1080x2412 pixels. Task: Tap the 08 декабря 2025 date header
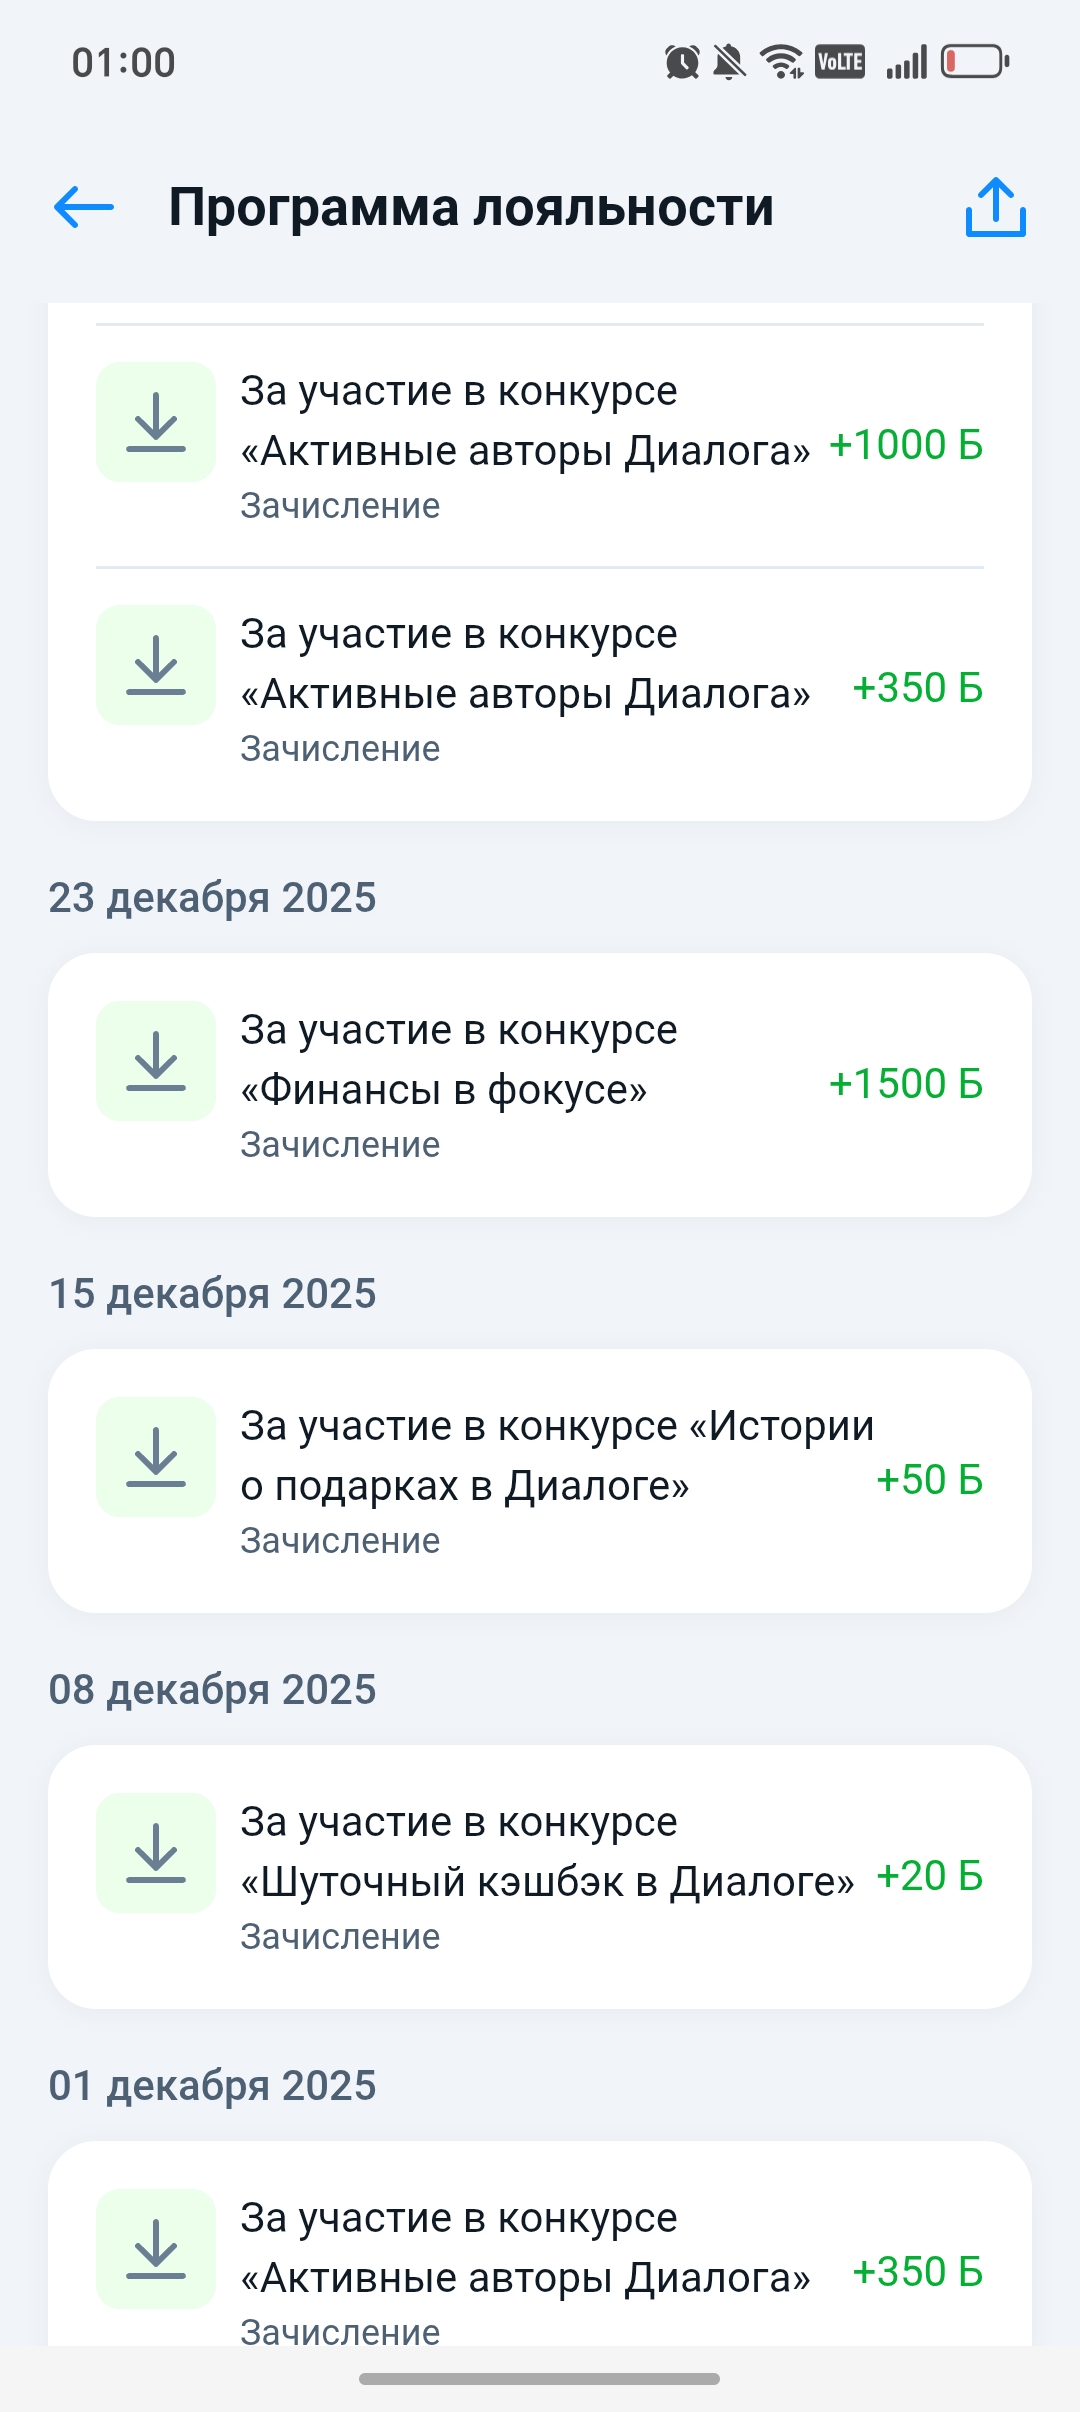point(212,1690)
